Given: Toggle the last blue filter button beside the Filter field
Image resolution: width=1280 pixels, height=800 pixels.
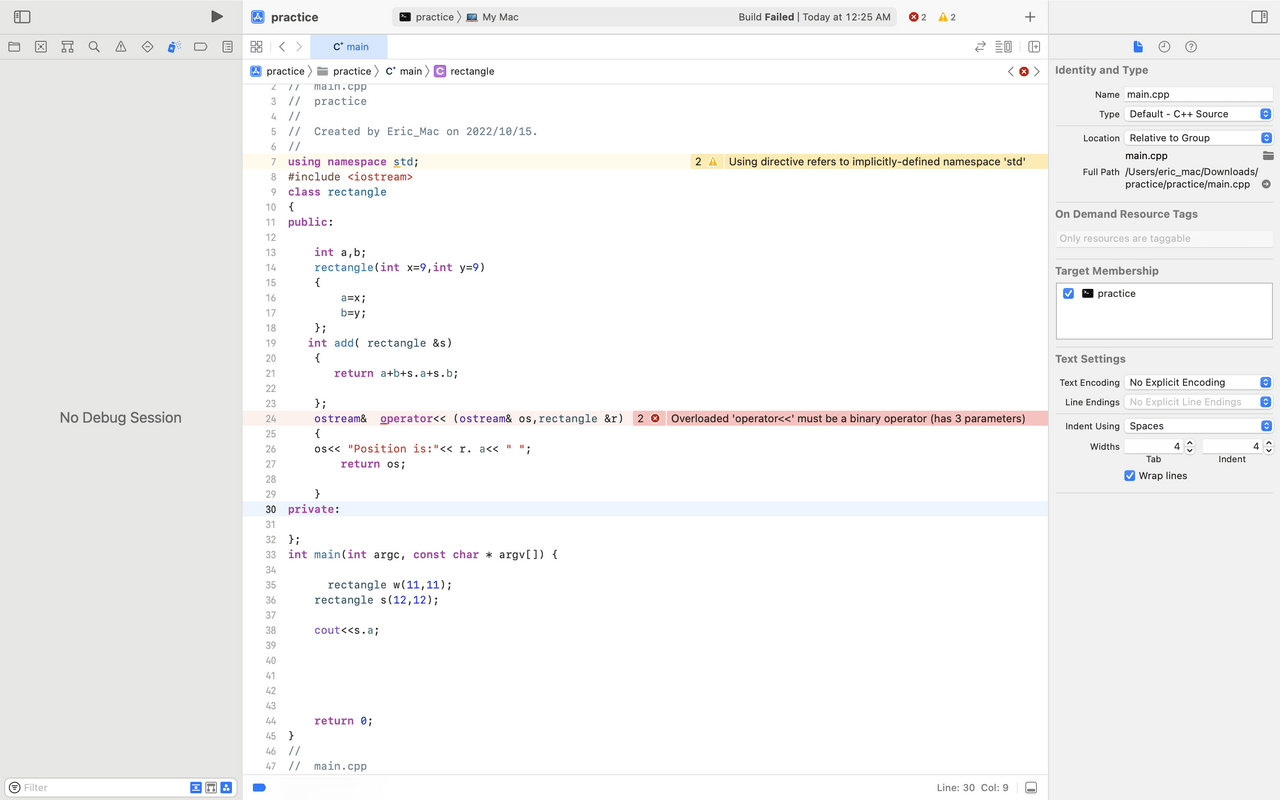Looking at the screenshot, I should 226,788.
